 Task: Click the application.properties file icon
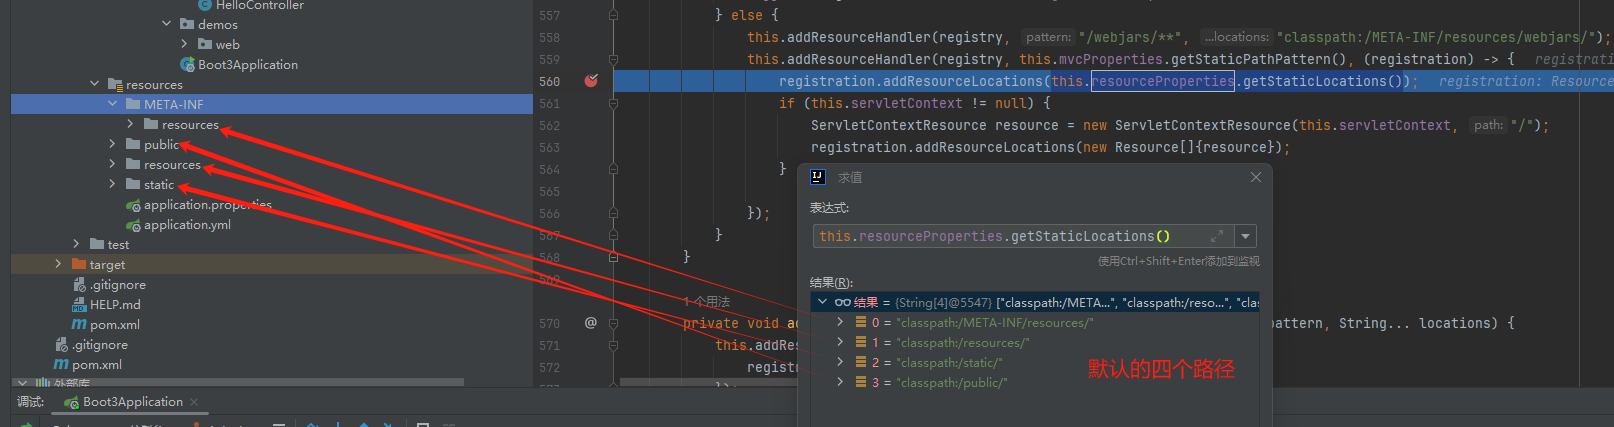133,205
